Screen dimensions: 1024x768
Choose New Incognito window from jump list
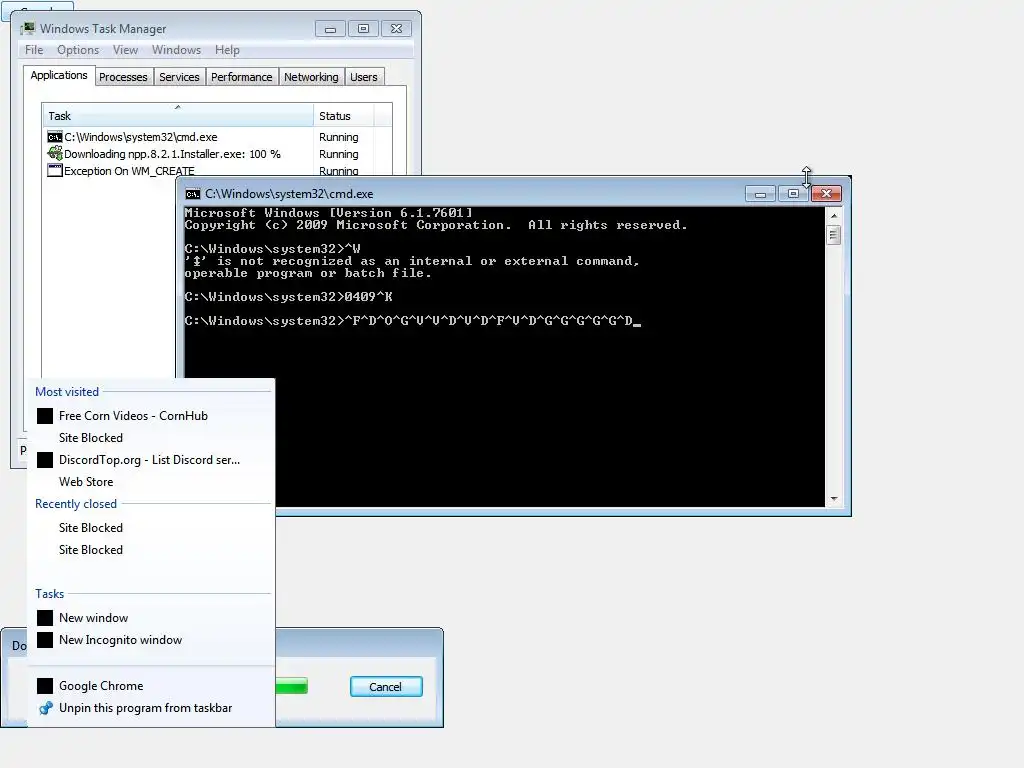pos(152,640)
